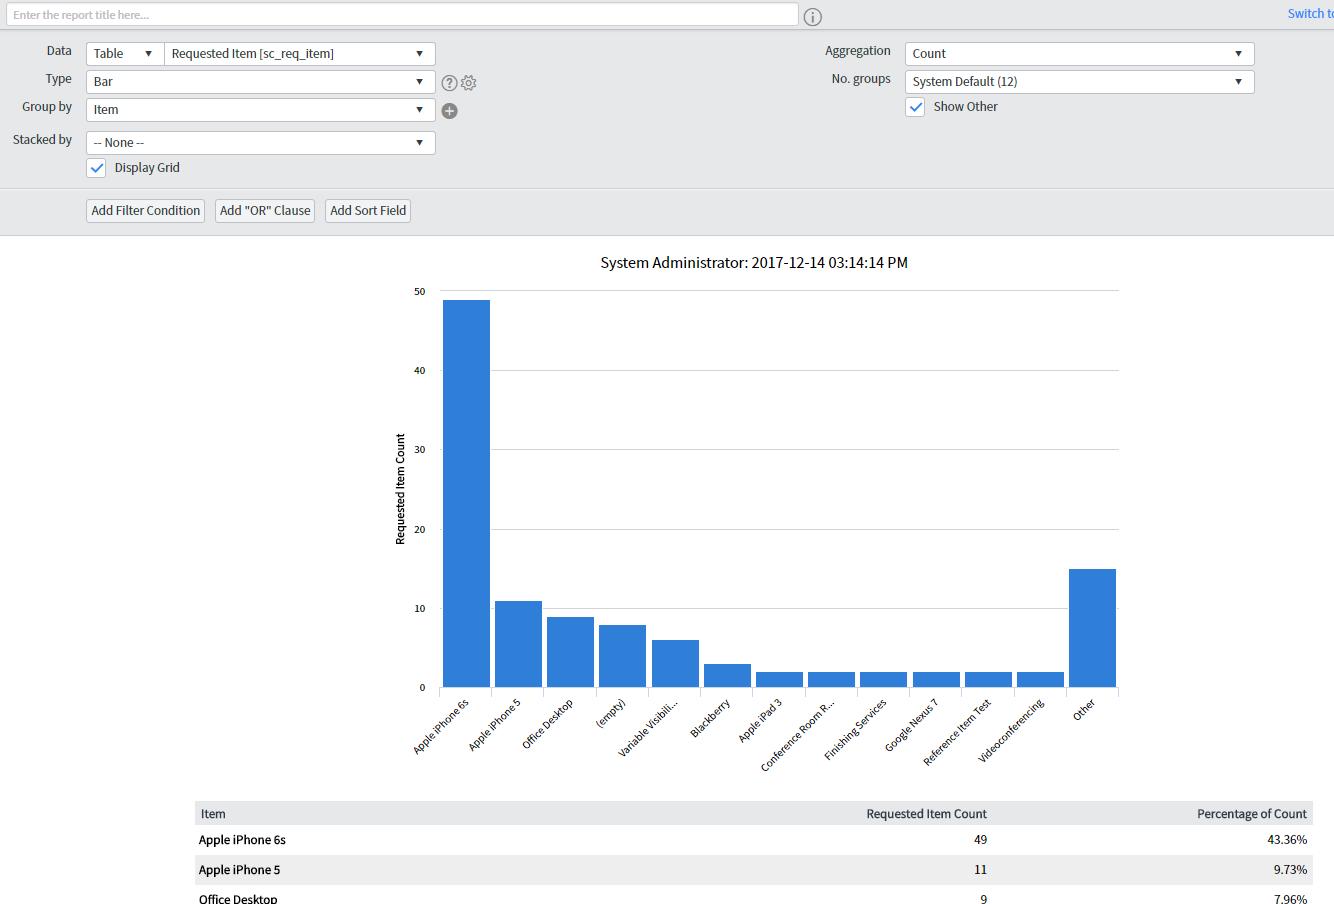Click into the report title field
1334x904 pixels.
[400, 15]
